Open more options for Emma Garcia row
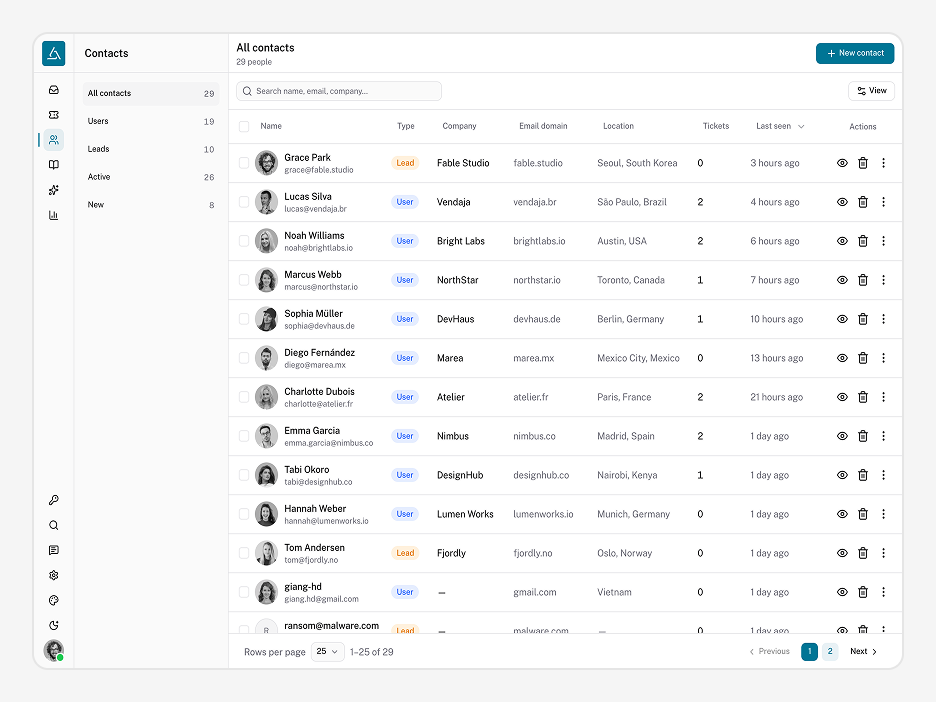This screenshot has width=936, height=702. (883, 436)
